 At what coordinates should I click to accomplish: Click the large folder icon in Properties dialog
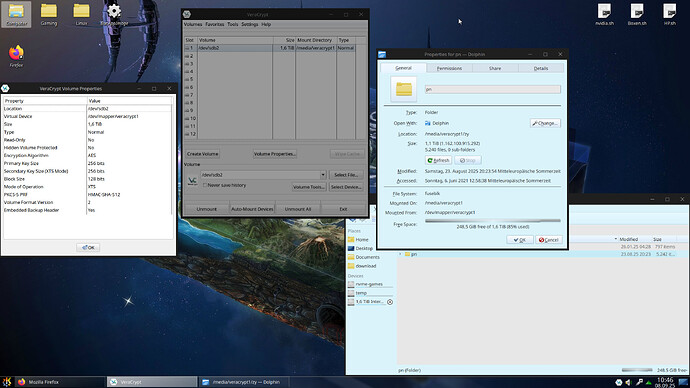point(404,89)
